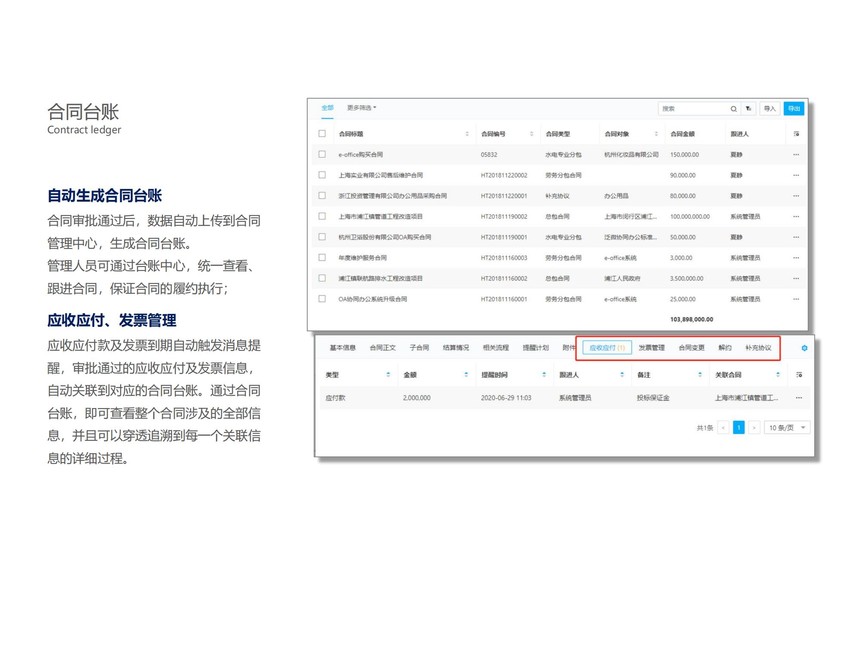
Task: Click the blue settings gear icon
Action: 804,348
